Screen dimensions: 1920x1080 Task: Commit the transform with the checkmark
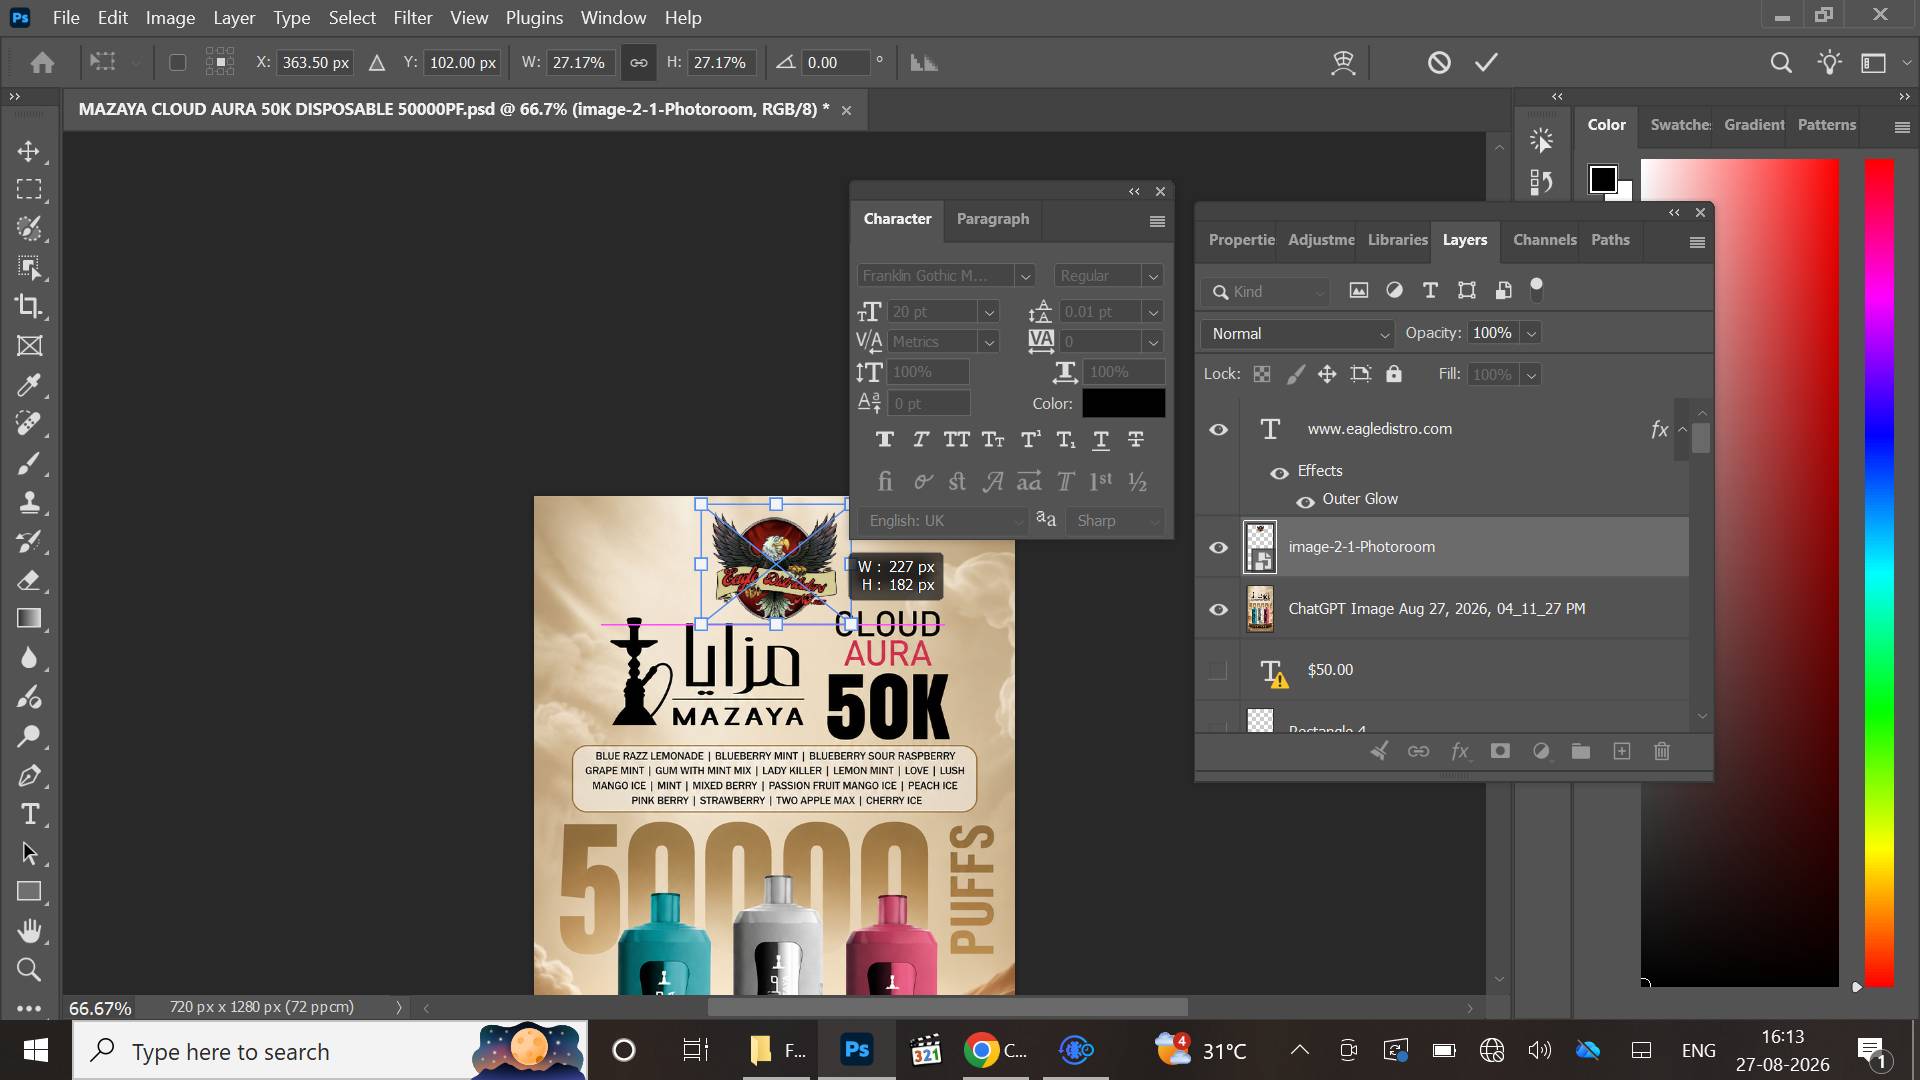click(1487, 62)
